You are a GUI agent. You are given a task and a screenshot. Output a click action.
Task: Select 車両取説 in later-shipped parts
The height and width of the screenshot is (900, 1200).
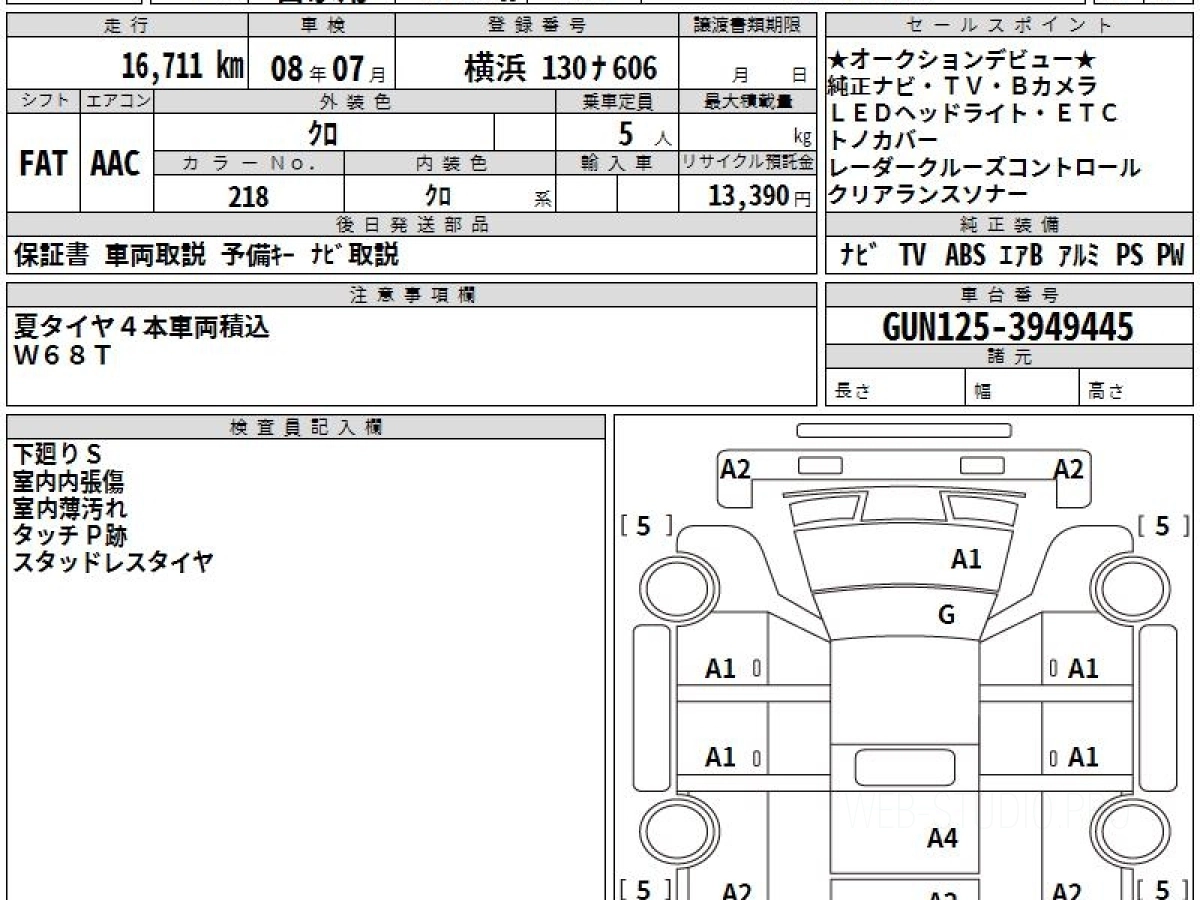click(x=155, y=256)
